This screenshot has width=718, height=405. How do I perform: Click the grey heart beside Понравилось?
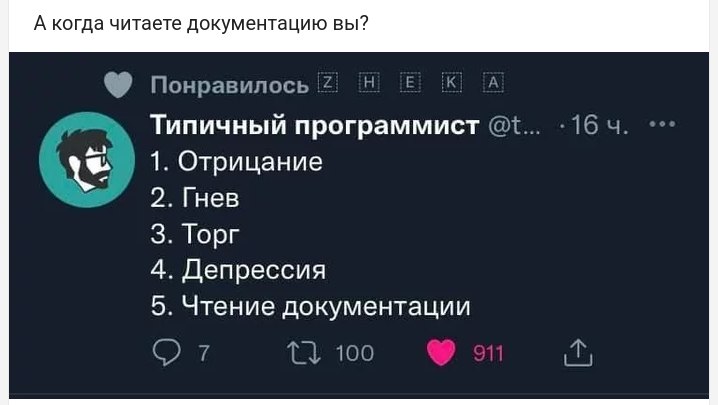coord(119,87)
